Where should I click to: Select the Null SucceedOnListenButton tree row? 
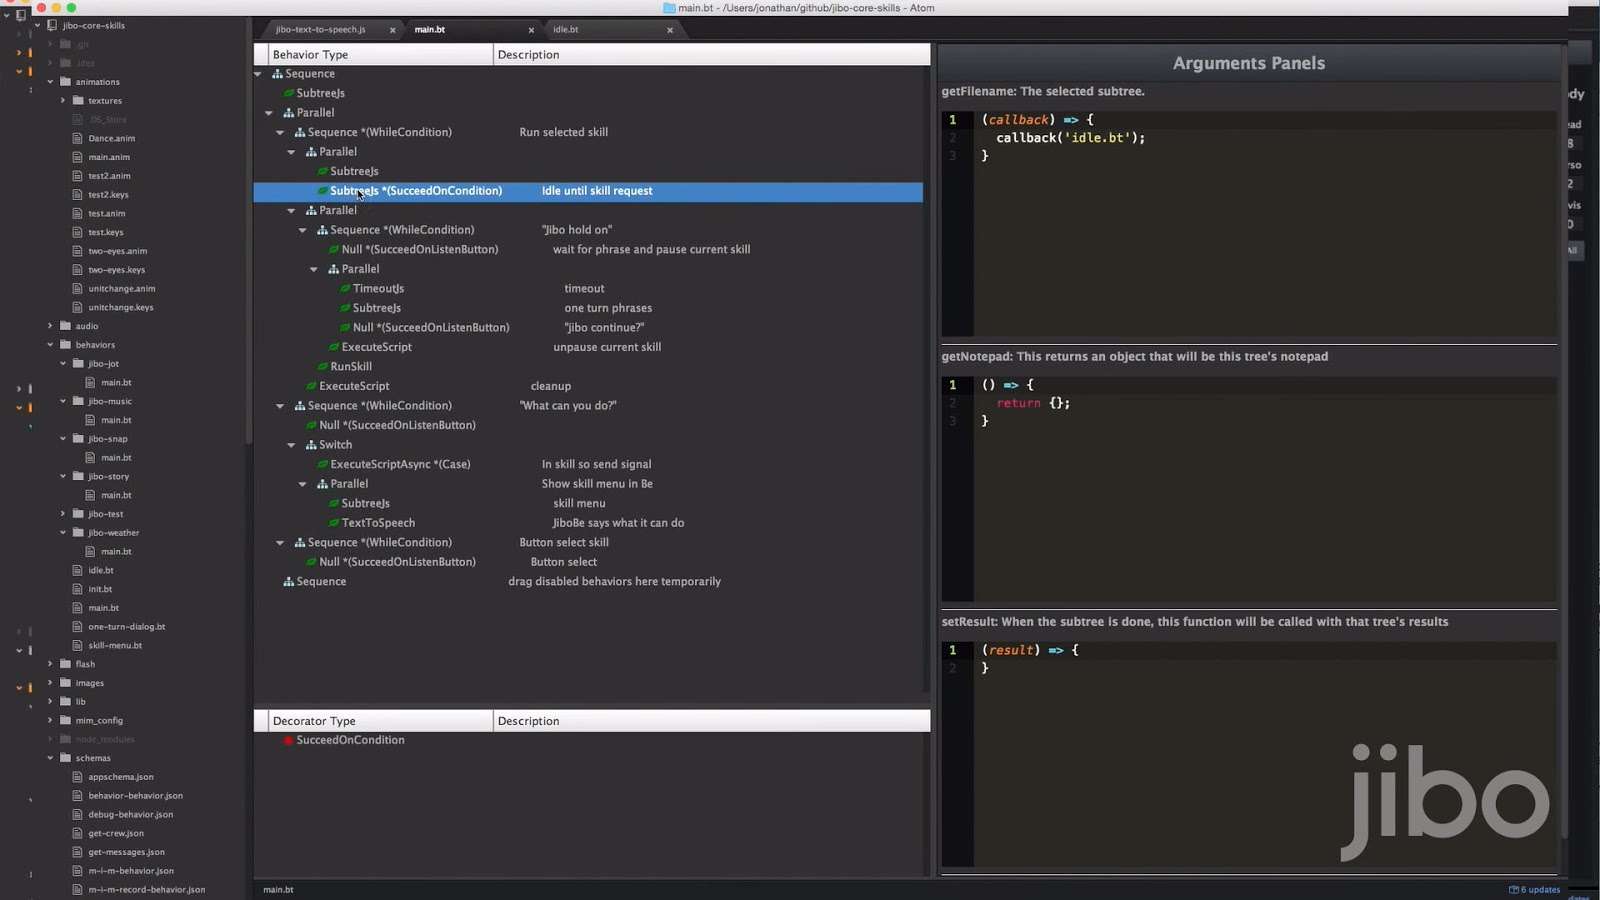(420, 249)
